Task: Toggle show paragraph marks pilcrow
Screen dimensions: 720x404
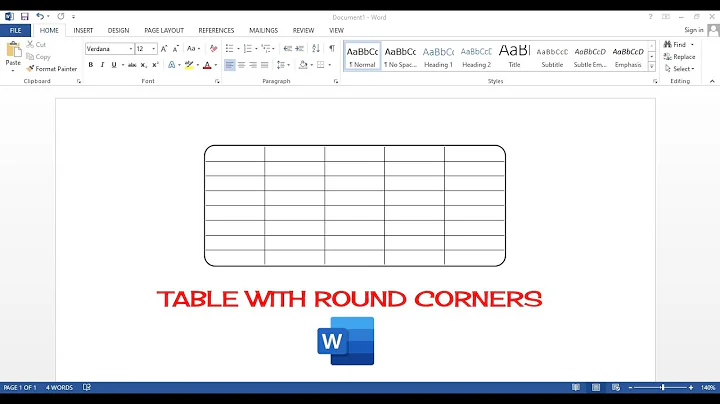Action: click(x=332, y=48)
